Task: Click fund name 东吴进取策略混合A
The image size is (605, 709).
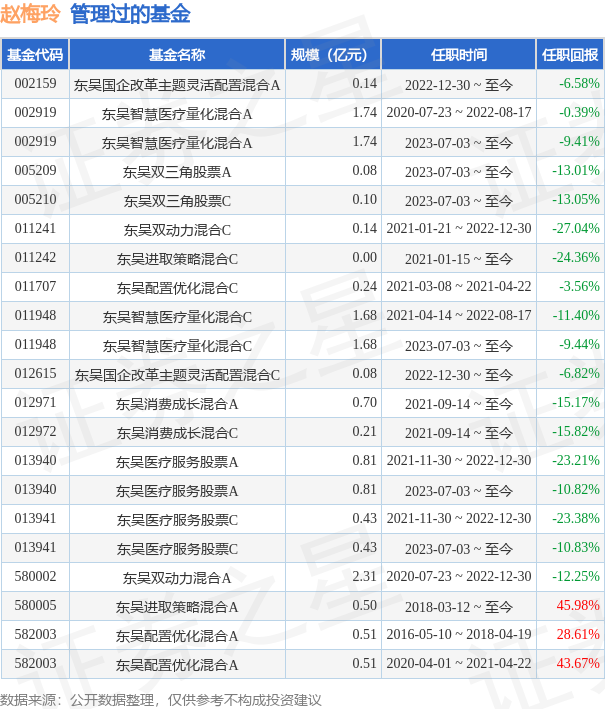Action: click(177, 606)
